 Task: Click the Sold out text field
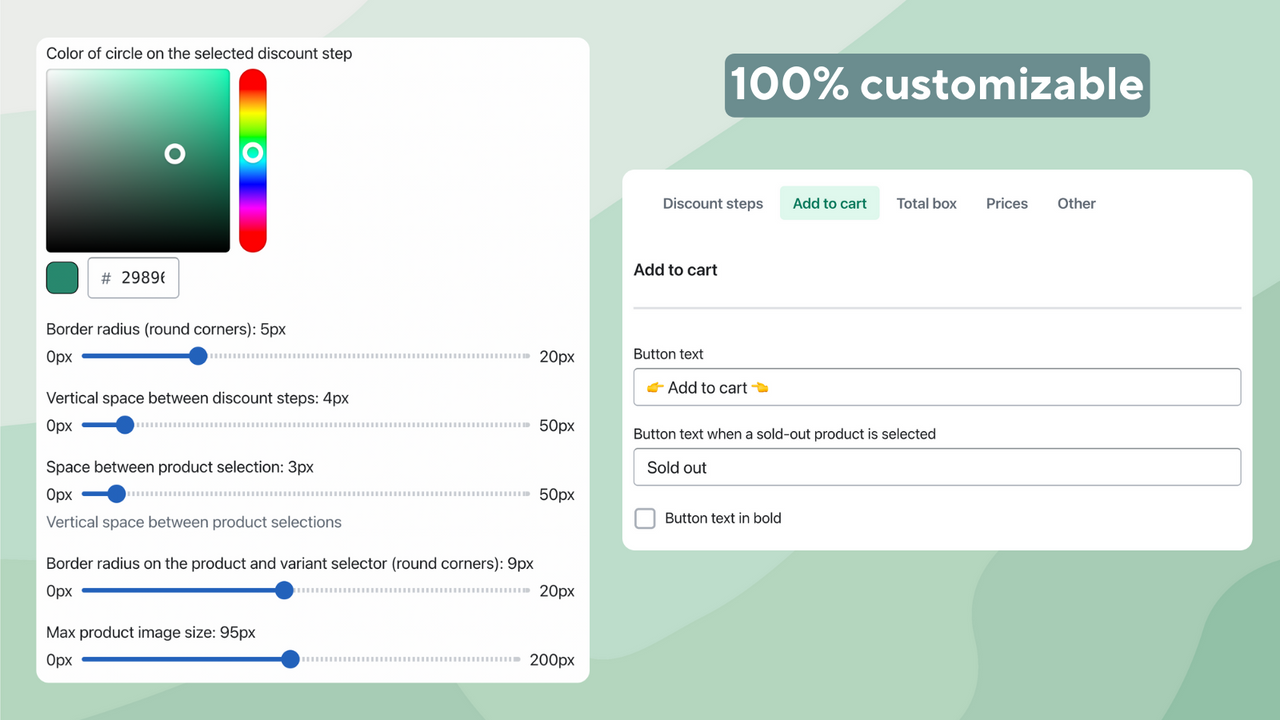pyautogui.click(x=937, y=467)
